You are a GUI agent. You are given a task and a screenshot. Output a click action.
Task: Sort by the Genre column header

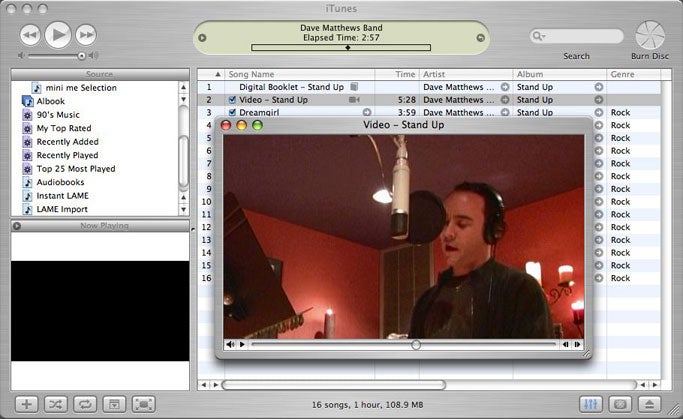(x=634, y=74)
